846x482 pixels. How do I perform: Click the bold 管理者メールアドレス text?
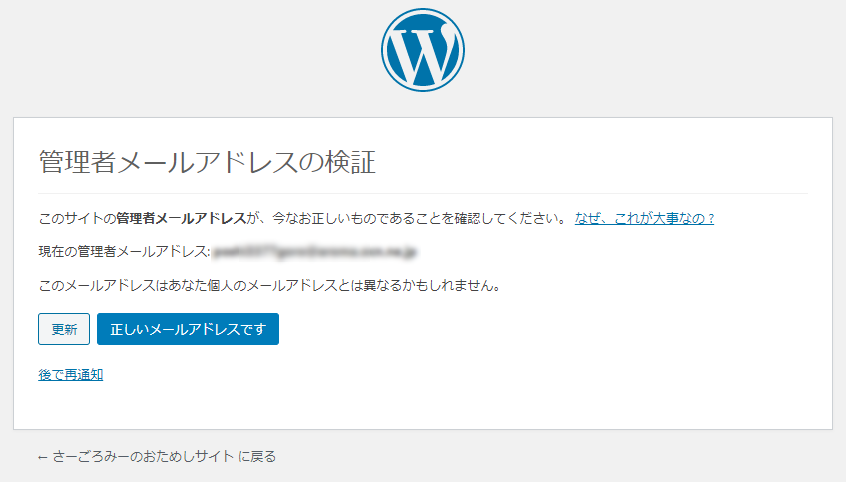click(x=181, y=218)
